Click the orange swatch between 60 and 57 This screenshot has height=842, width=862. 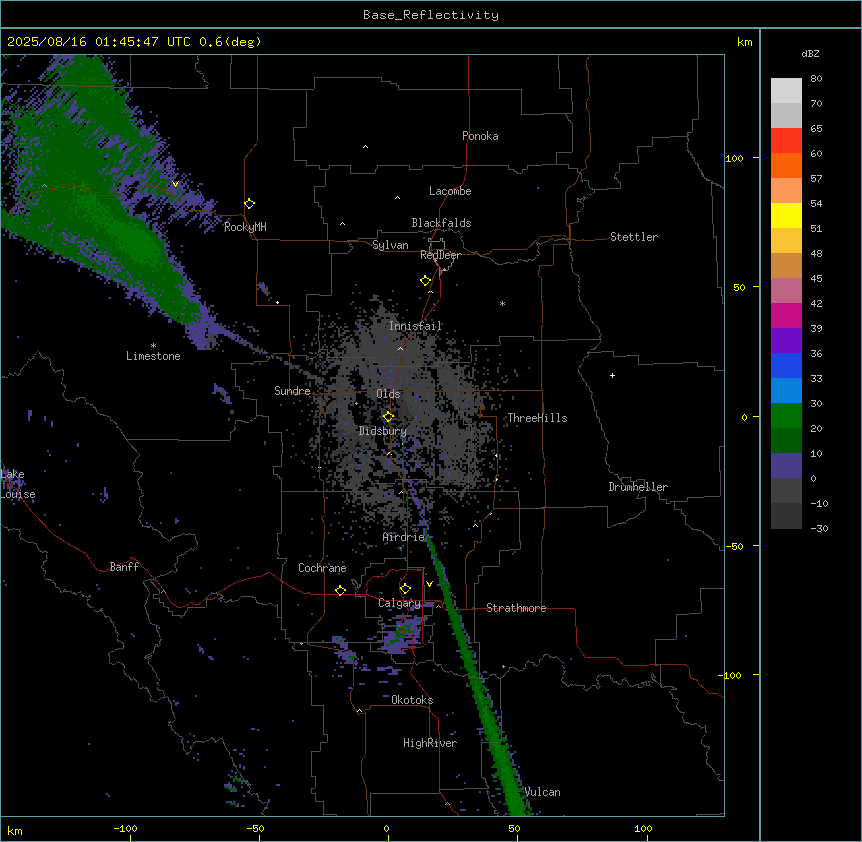[786, 165]
